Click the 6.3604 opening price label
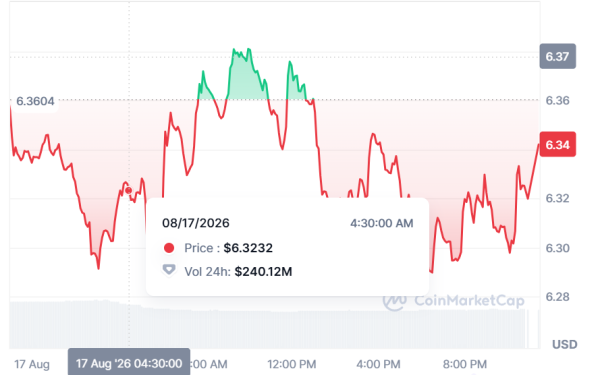This screenshot has height=375, width=600. coord(35,101)
